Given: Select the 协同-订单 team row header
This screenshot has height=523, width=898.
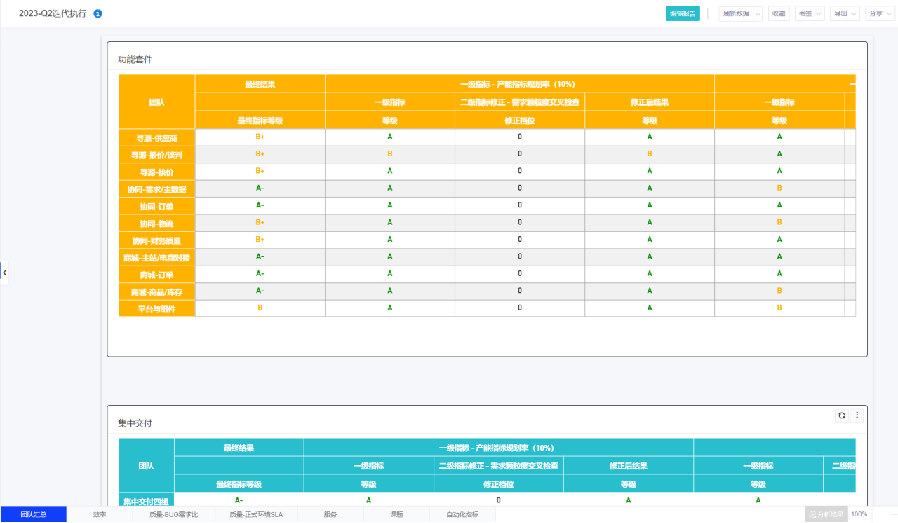Looking at the screenshot, I should [157, 206].
